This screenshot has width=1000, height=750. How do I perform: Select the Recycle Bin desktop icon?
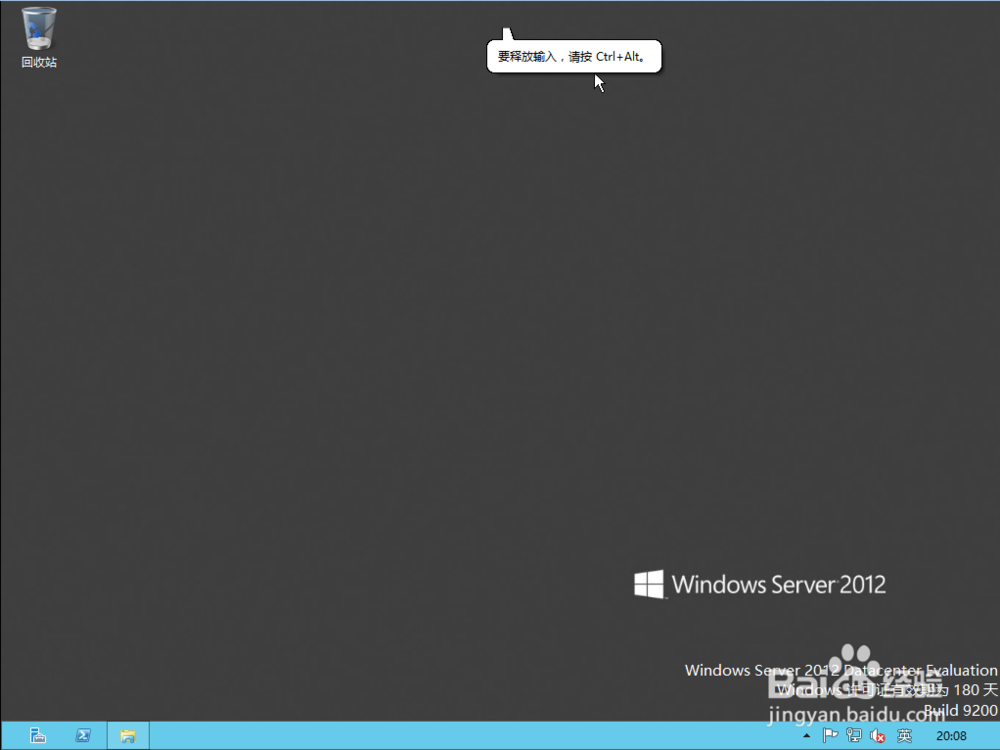click(x=39, y=38)
